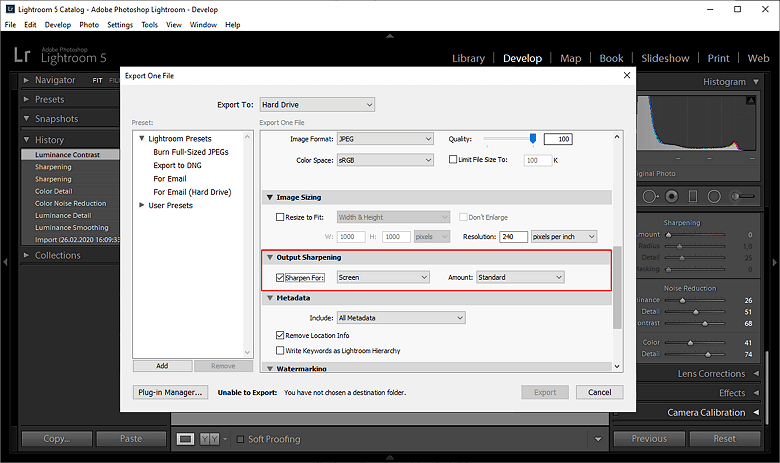Expand the Lens Corrections panel
780x463 pixels.
(x=756, y=373)
